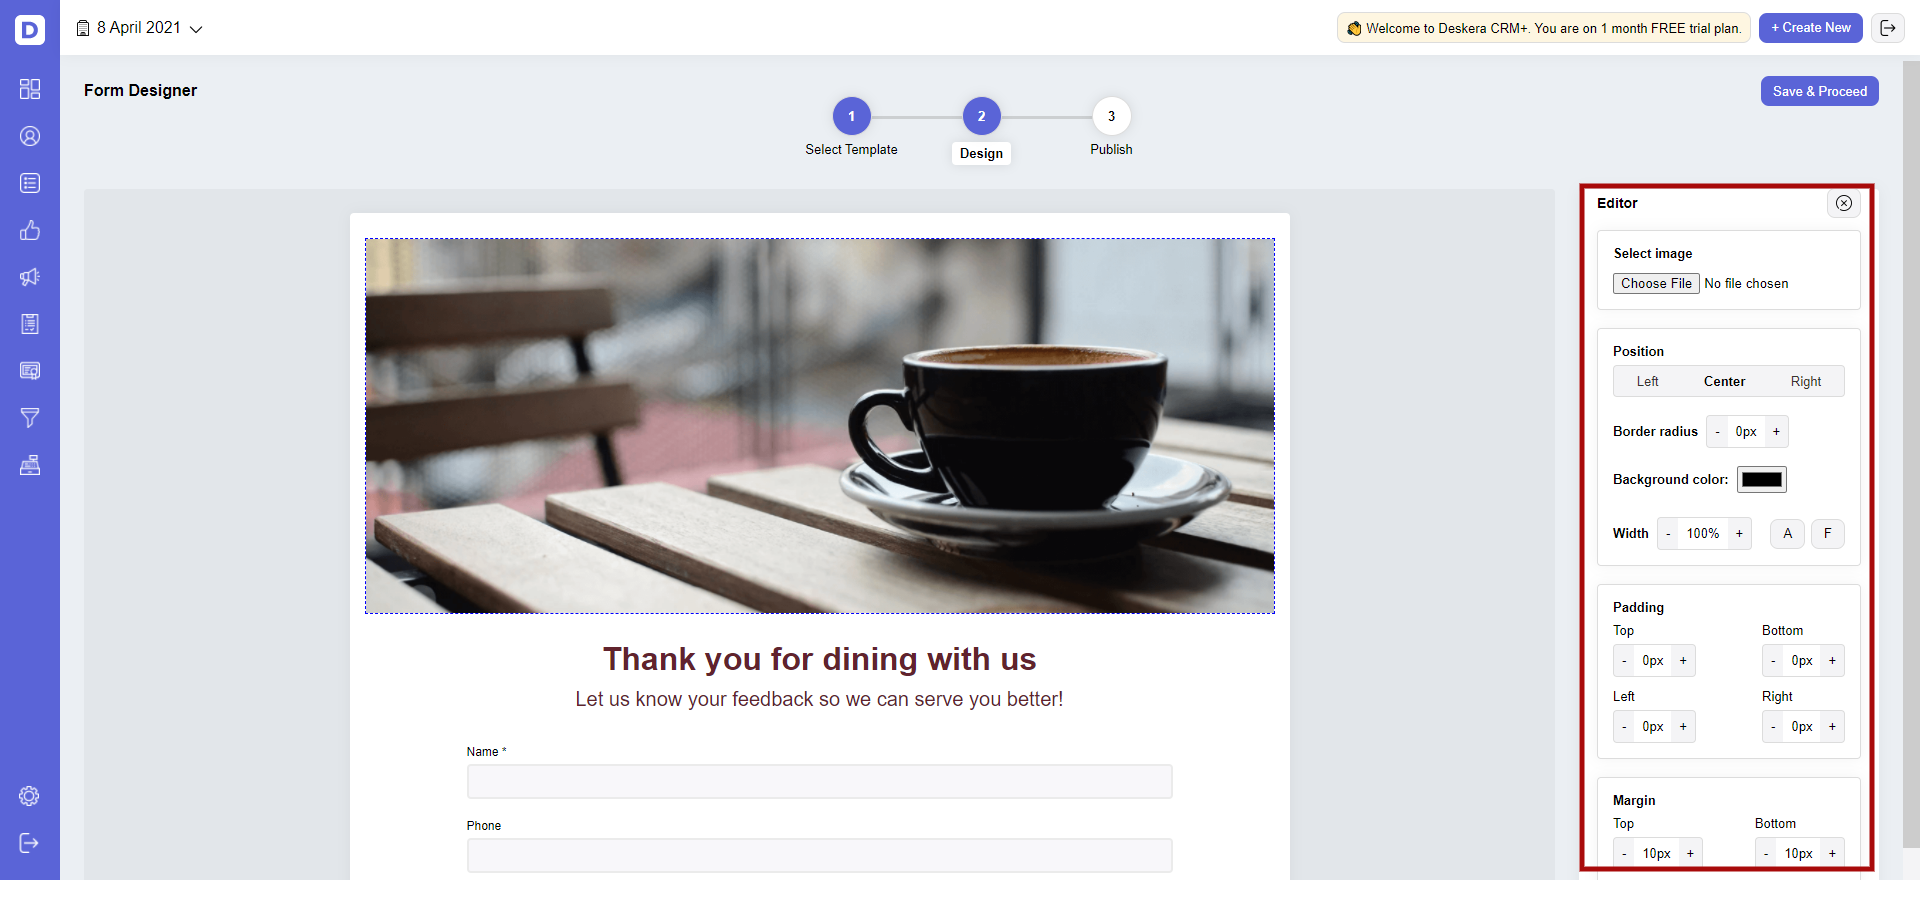Decrease padding Top
Image resolution: width=1920 pixels, height=913 pixels.
[1624, 661]
